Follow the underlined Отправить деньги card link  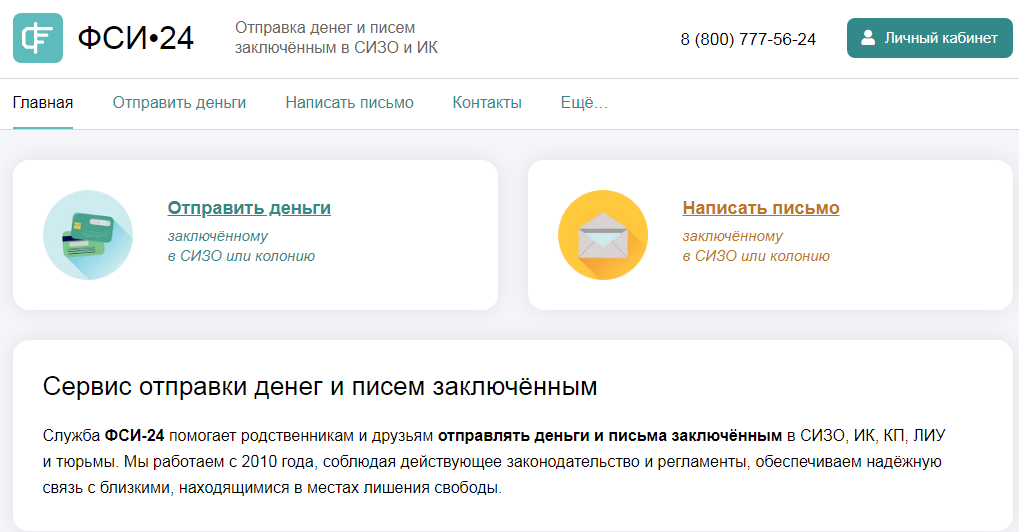coord(249,208)
